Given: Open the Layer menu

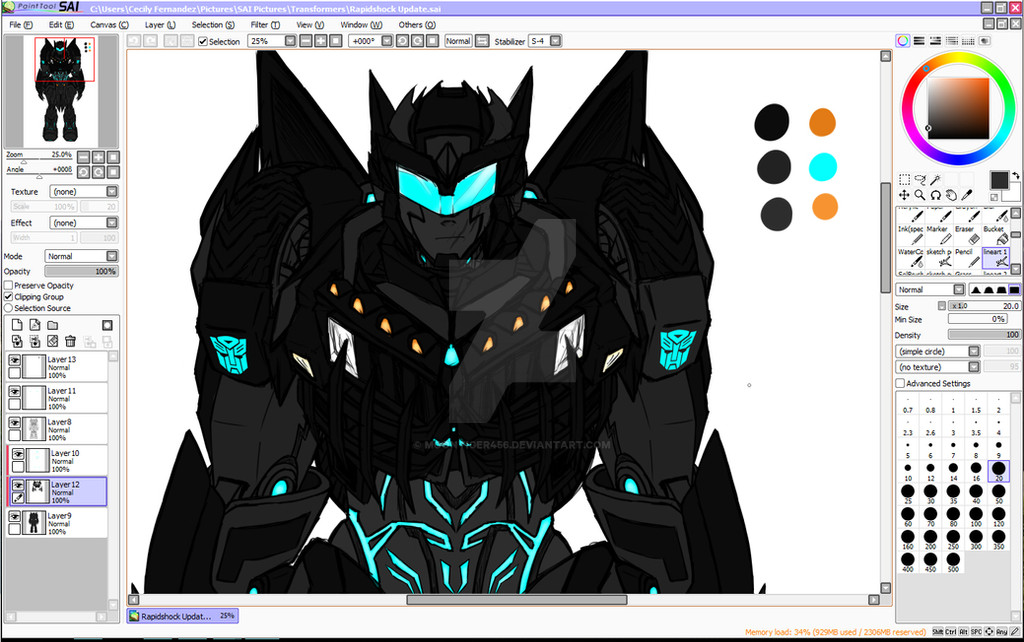Looking at the screenshot, I should click(160, 25).
